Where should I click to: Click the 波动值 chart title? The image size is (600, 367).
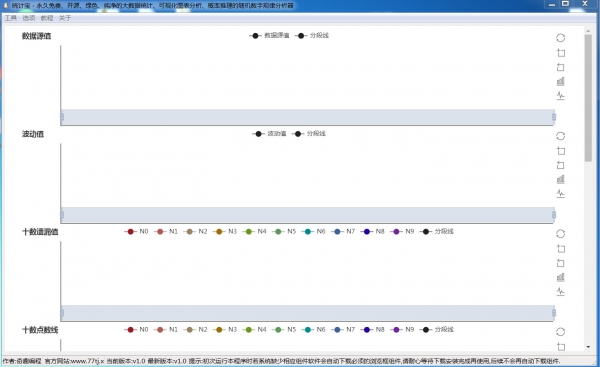point(33,134)
